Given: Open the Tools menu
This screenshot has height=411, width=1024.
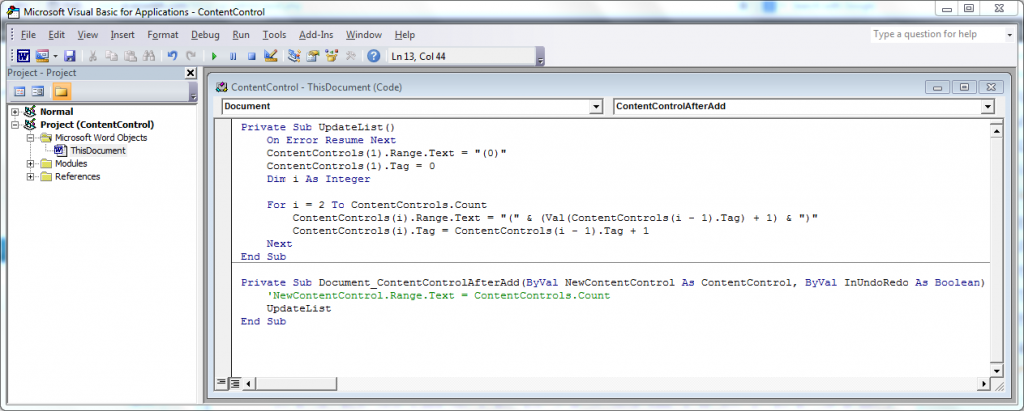Looking at the screenshot, I should [274, 35].
